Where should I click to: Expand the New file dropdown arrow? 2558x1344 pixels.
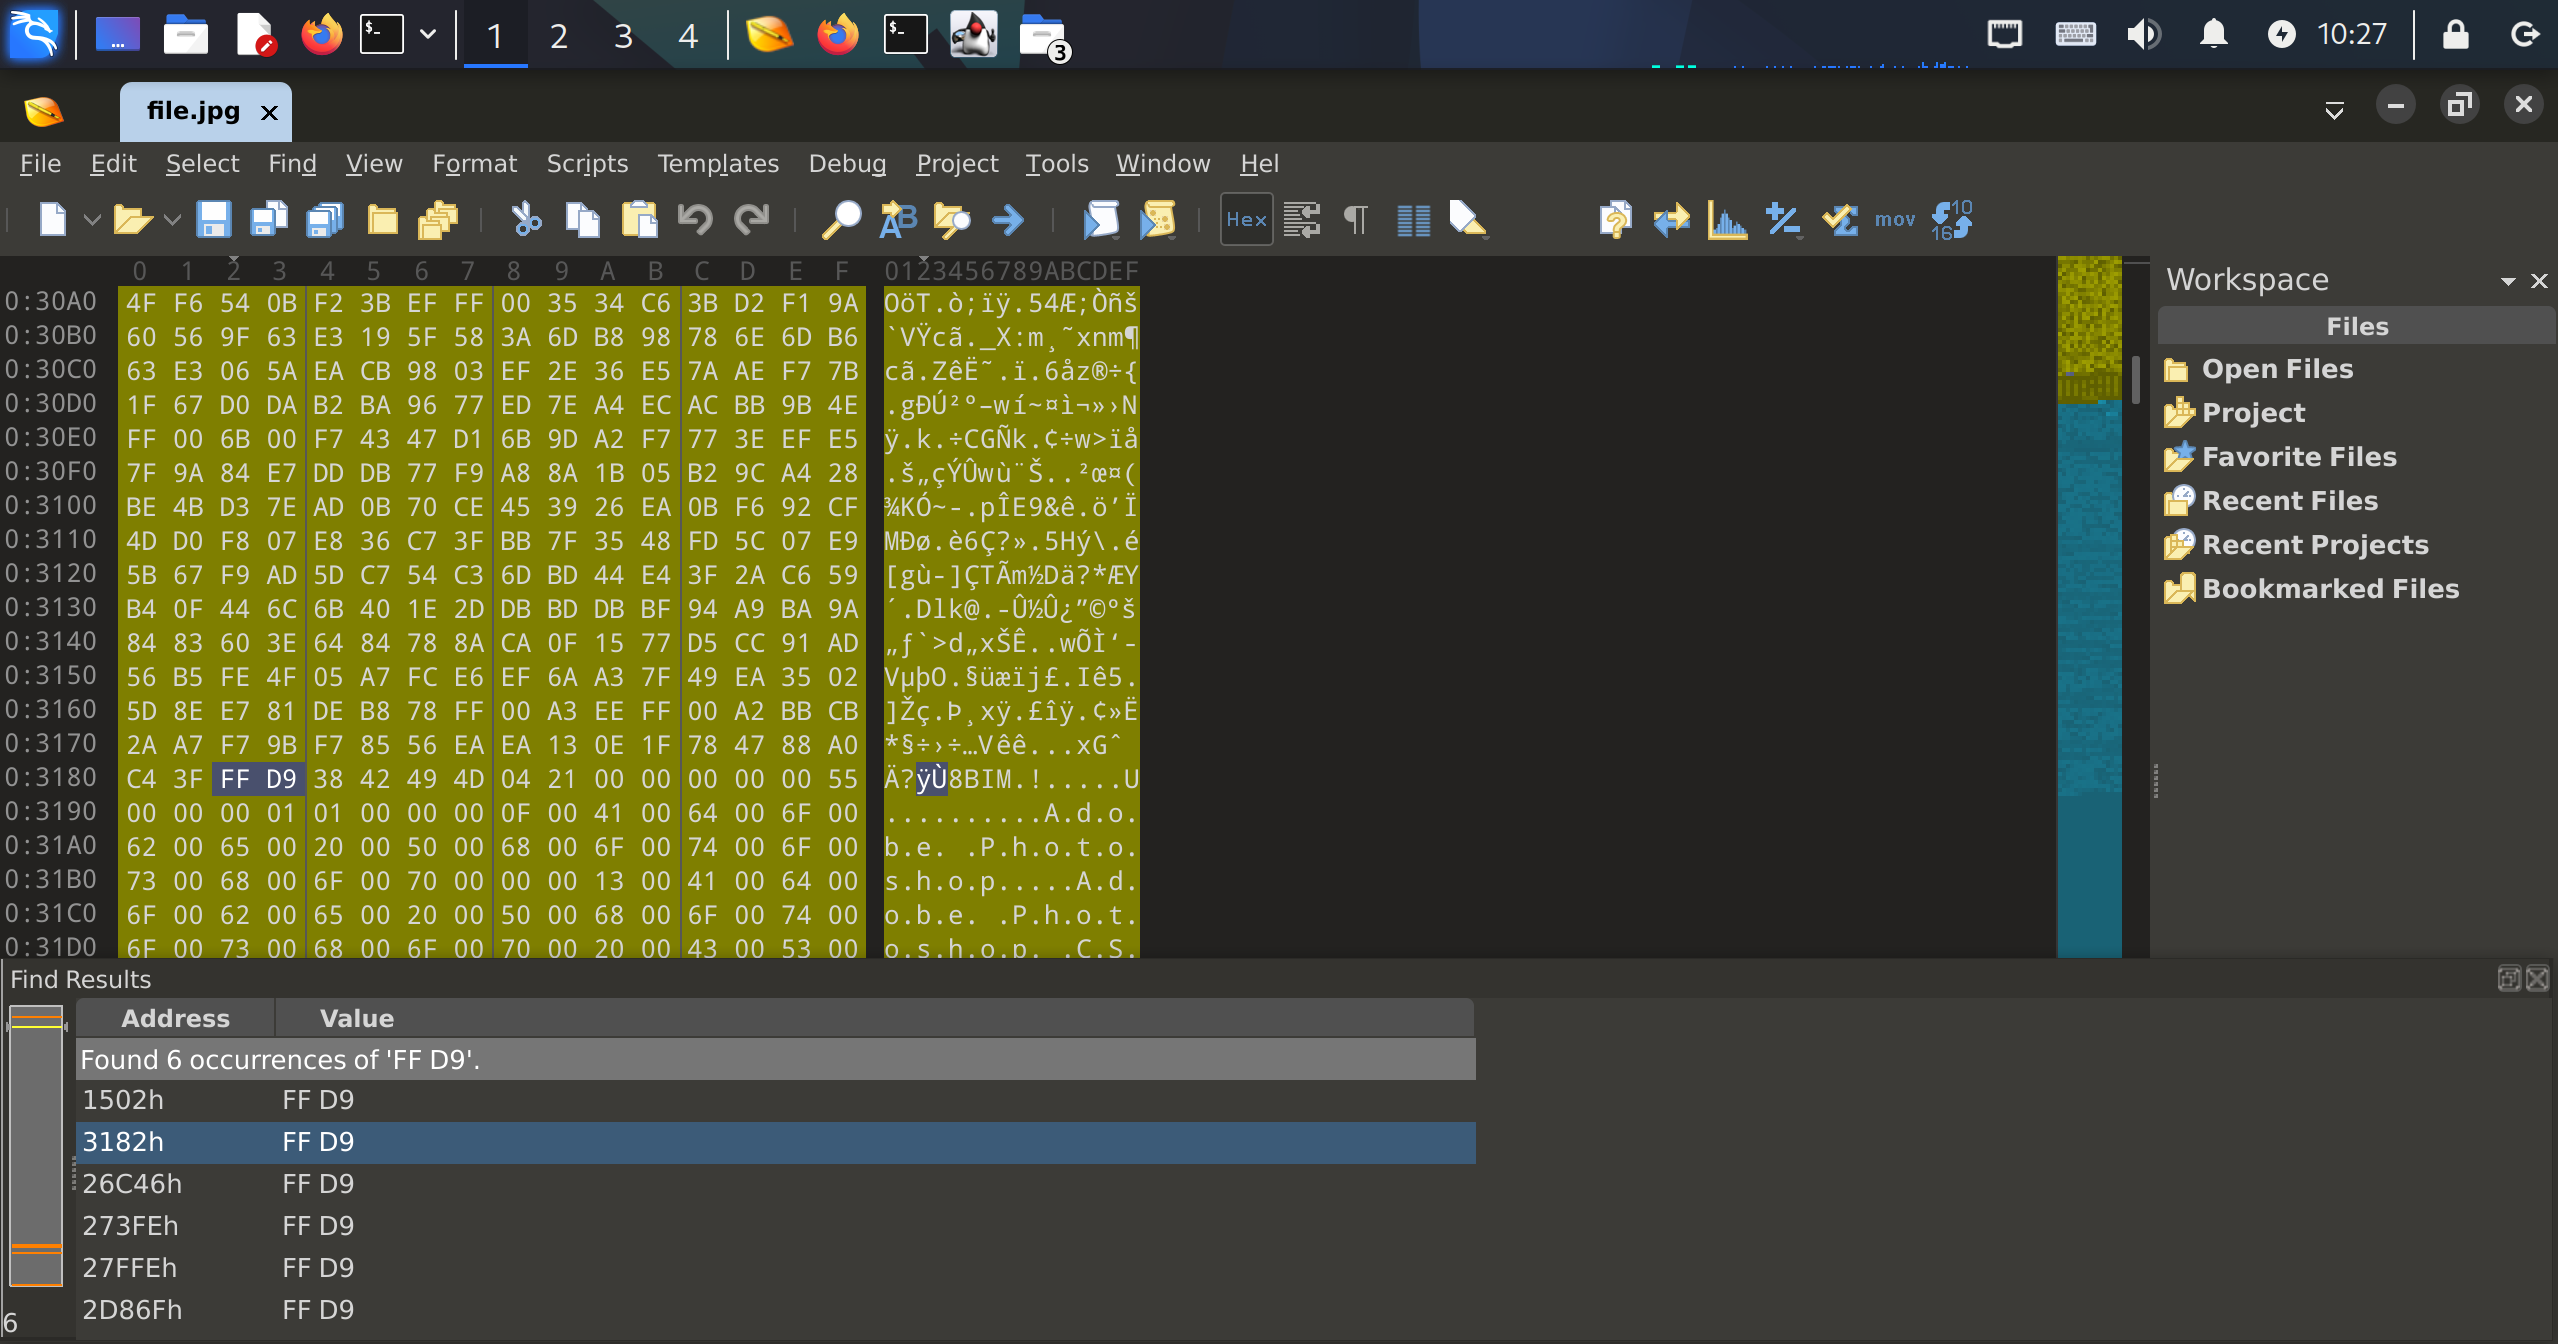92,219
